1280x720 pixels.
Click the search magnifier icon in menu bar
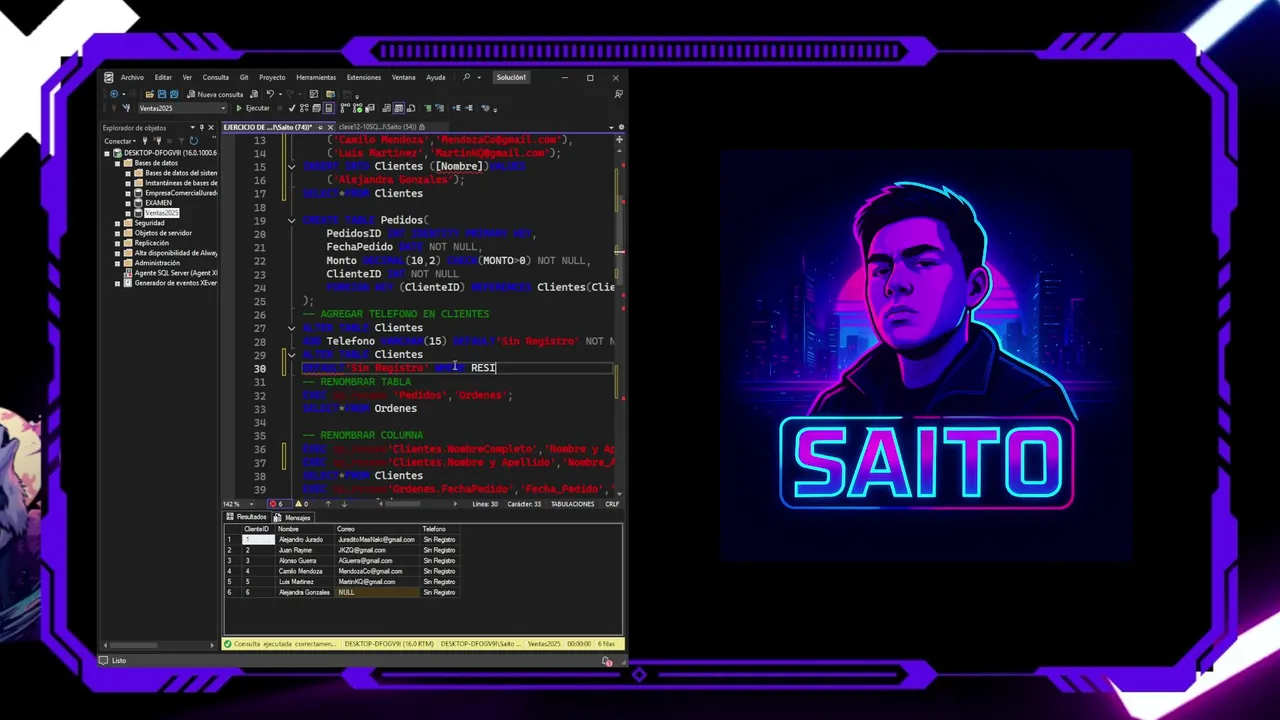(466, 77)
